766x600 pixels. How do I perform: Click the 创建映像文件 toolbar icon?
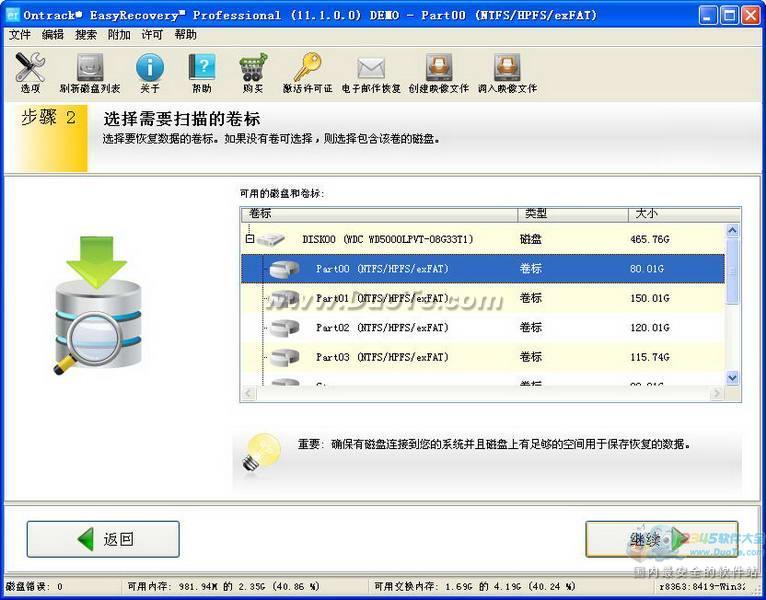(439, 67)
